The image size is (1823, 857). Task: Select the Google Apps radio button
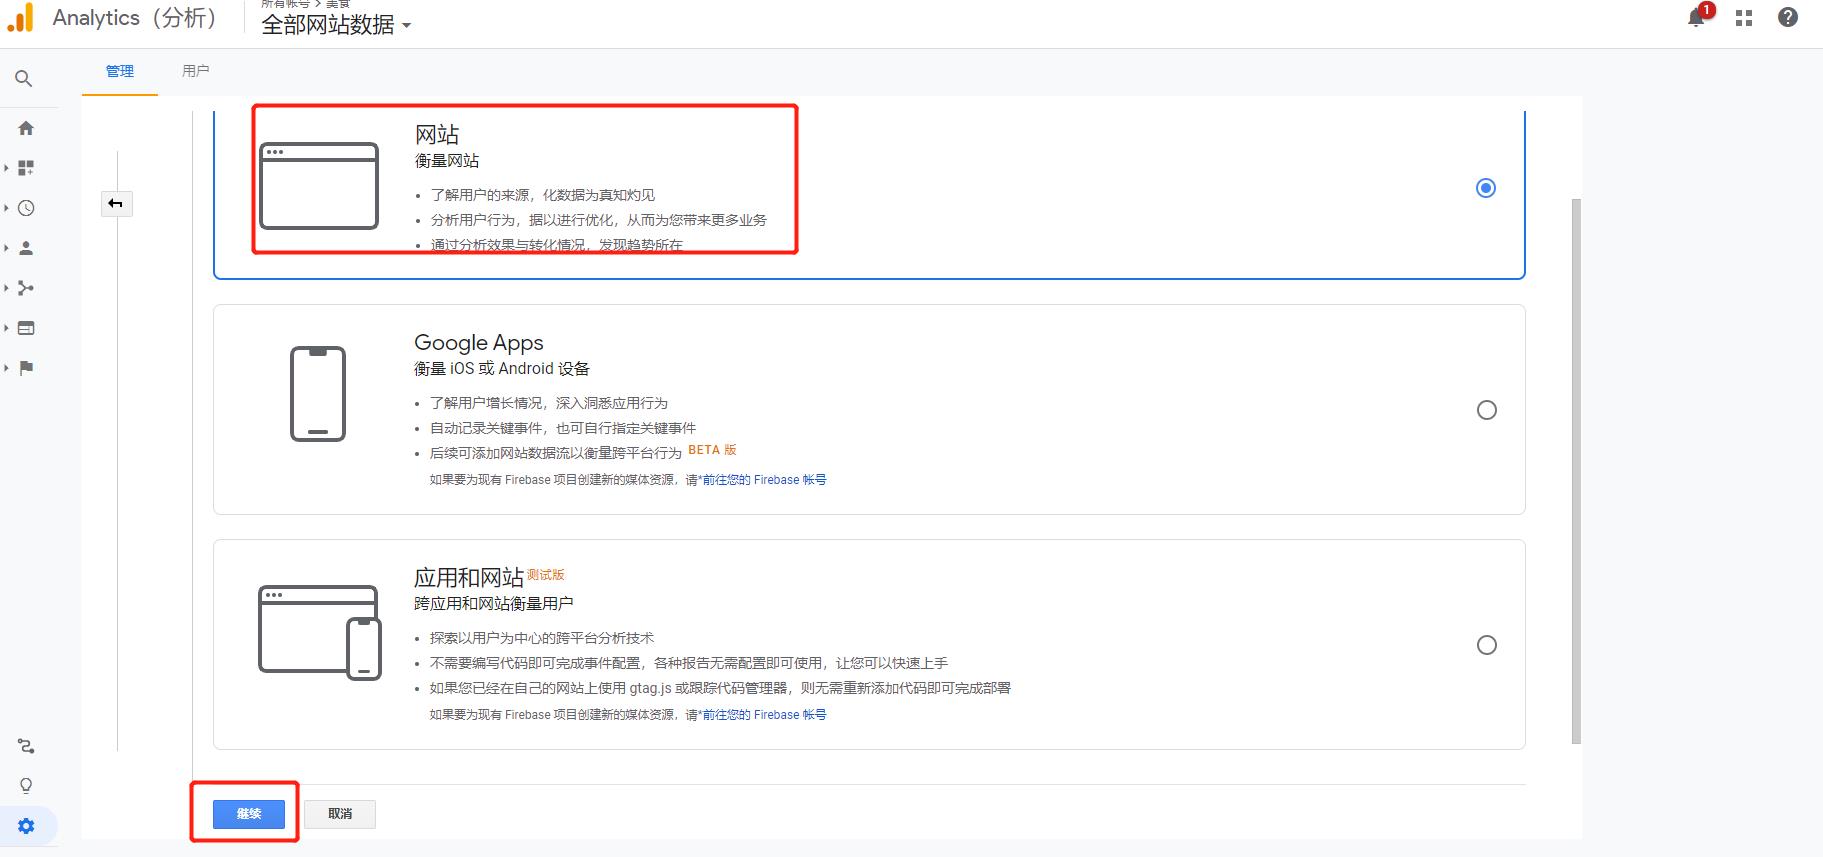pyautogui.click(x=1487, y=410)
